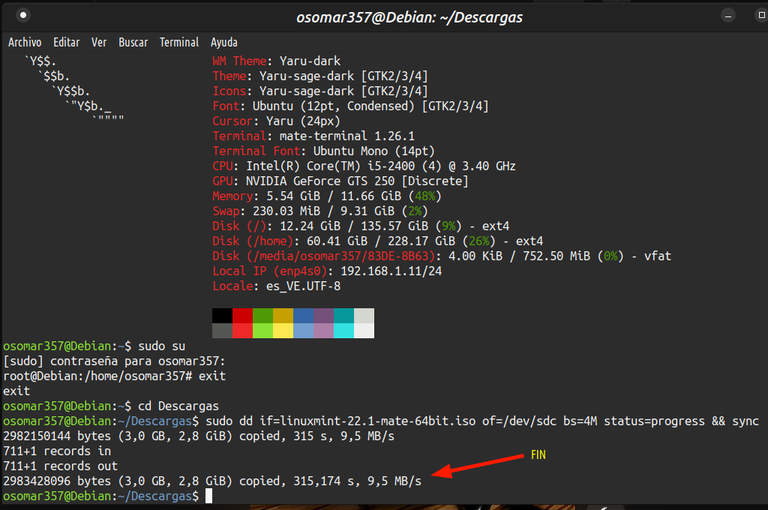Image resolution: width=768 pixels, height=510 pixels.
Task: Click the 'Memory: 5.54 GiB / 11.66 GiB' line
Action: 327,196
